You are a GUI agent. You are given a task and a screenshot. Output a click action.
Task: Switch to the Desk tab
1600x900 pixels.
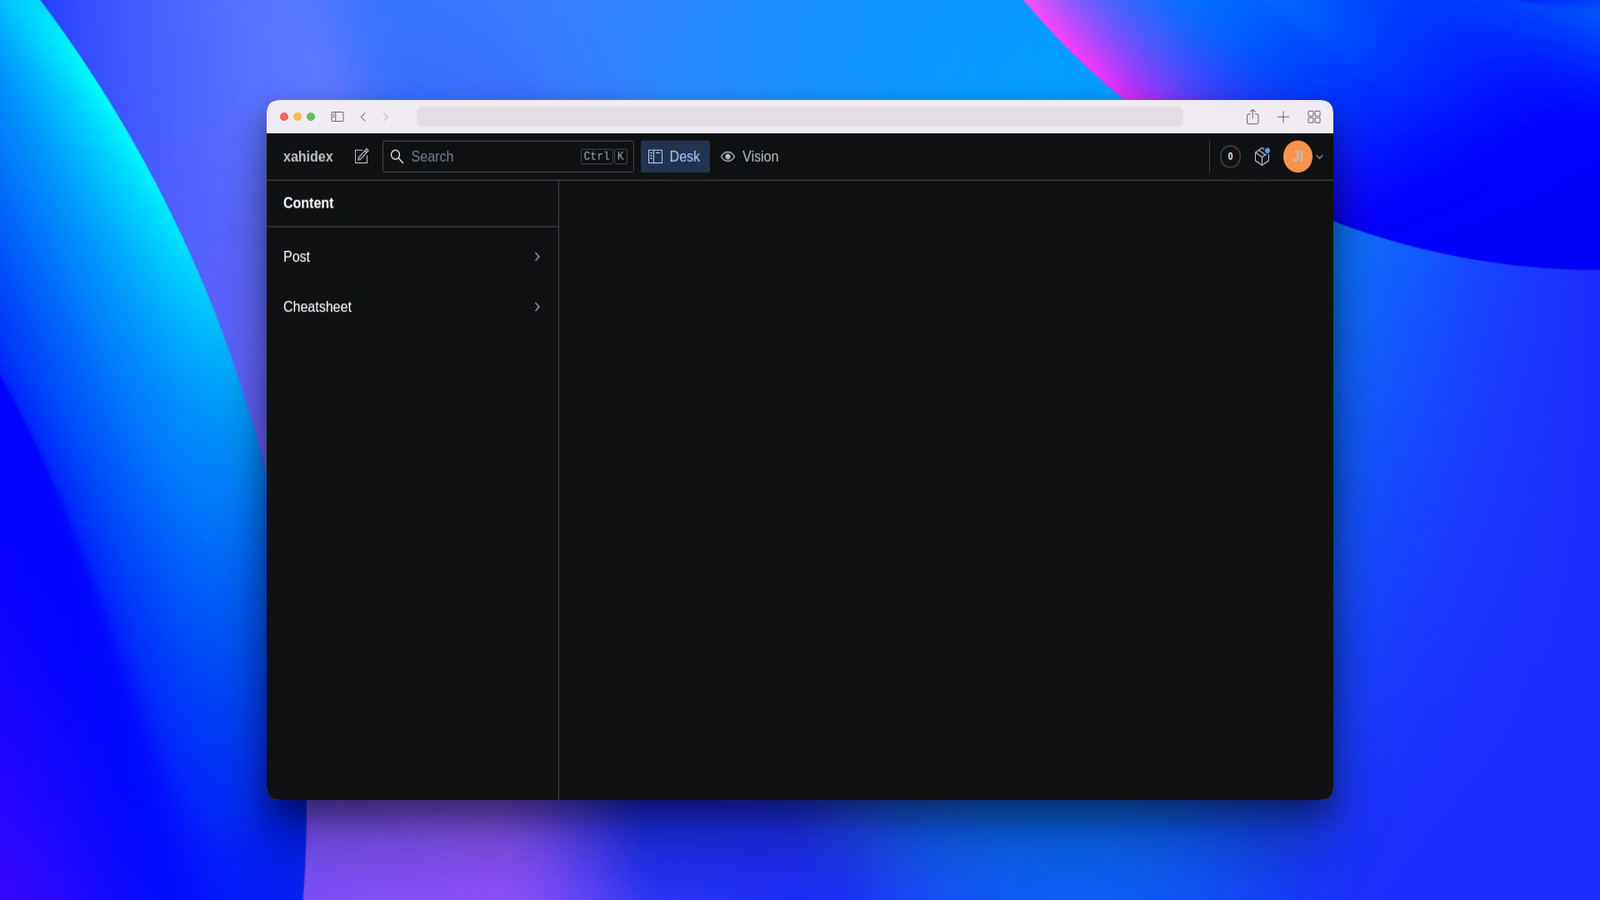(675, 156)
